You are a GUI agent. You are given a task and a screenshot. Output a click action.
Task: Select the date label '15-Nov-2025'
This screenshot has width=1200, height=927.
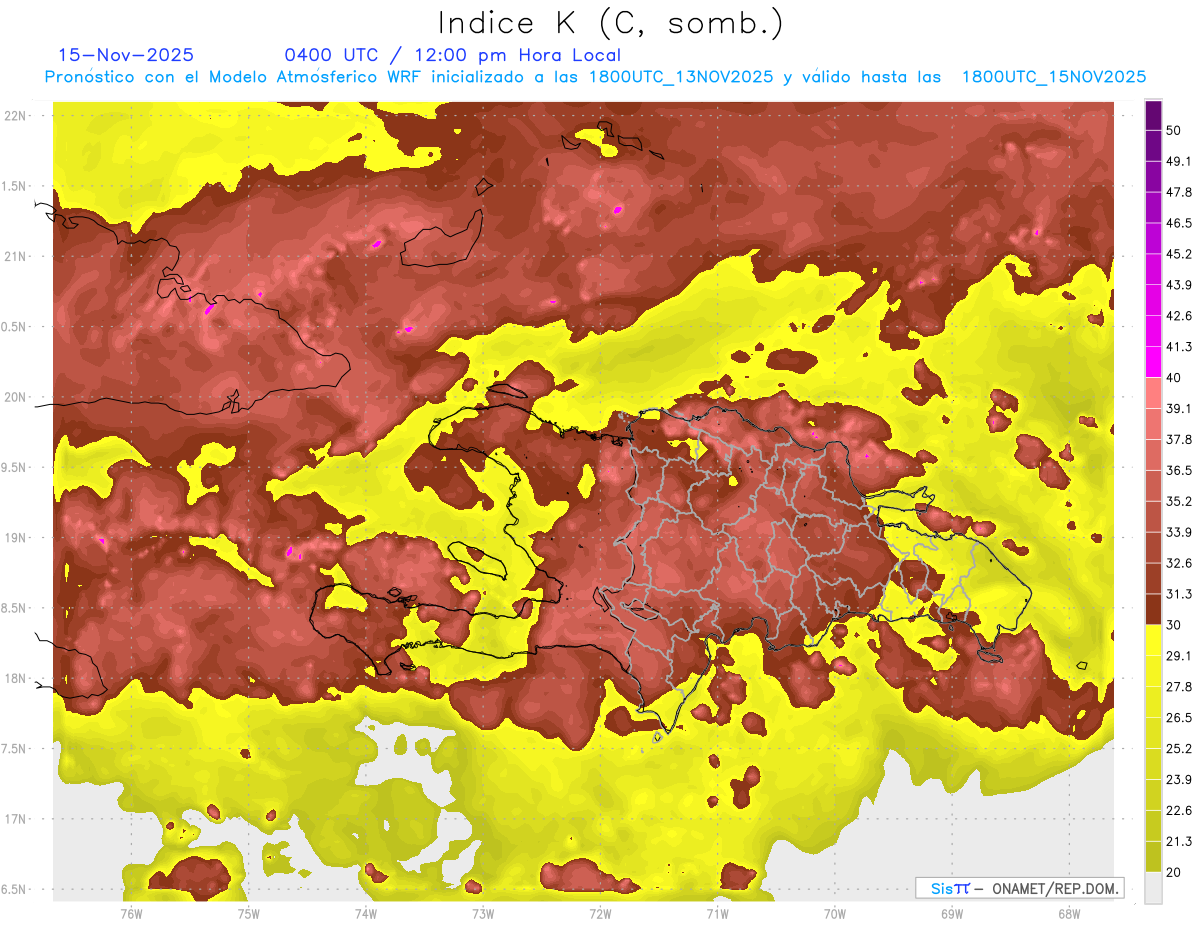tap(127, 55)
